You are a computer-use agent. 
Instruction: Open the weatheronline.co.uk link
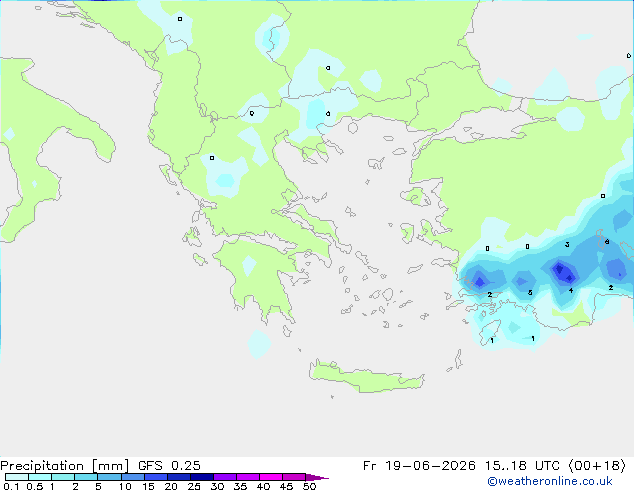click(550, 481)
